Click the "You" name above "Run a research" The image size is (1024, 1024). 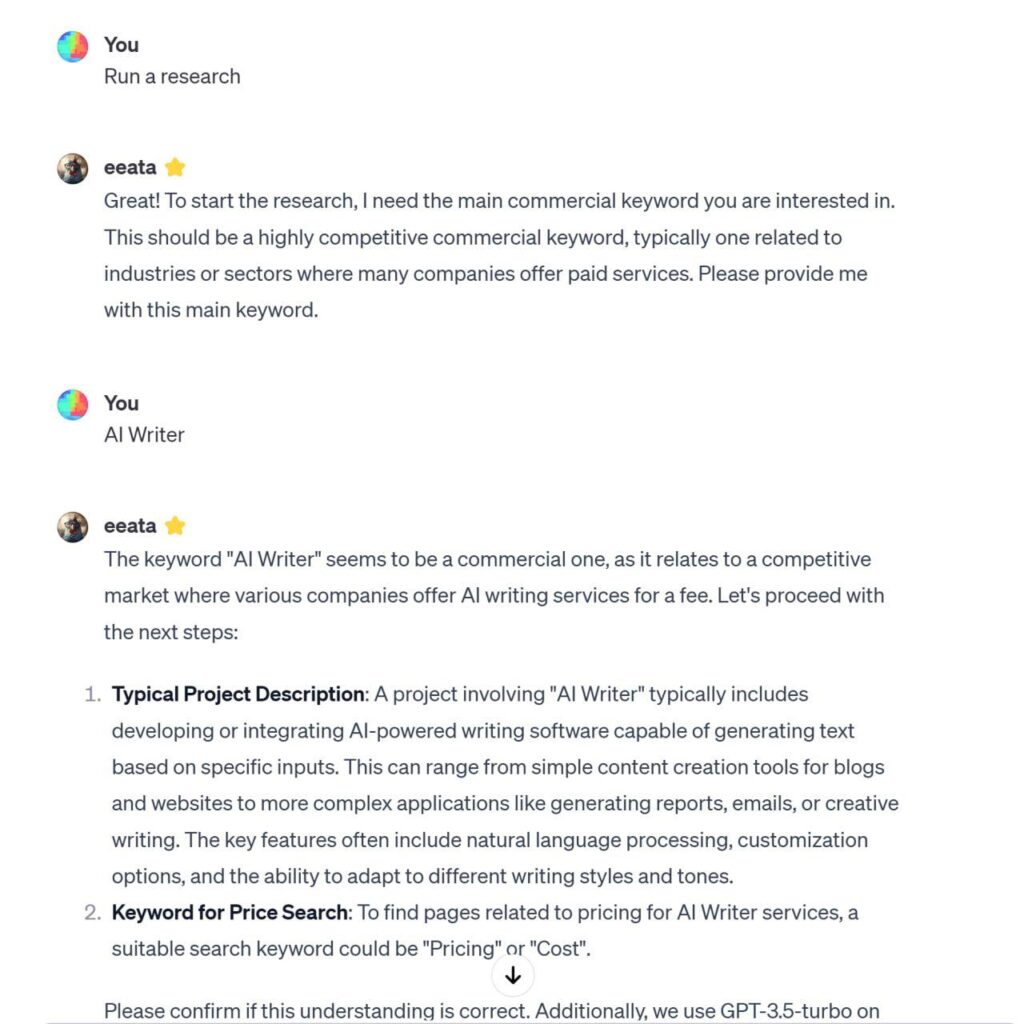point(121,45)
